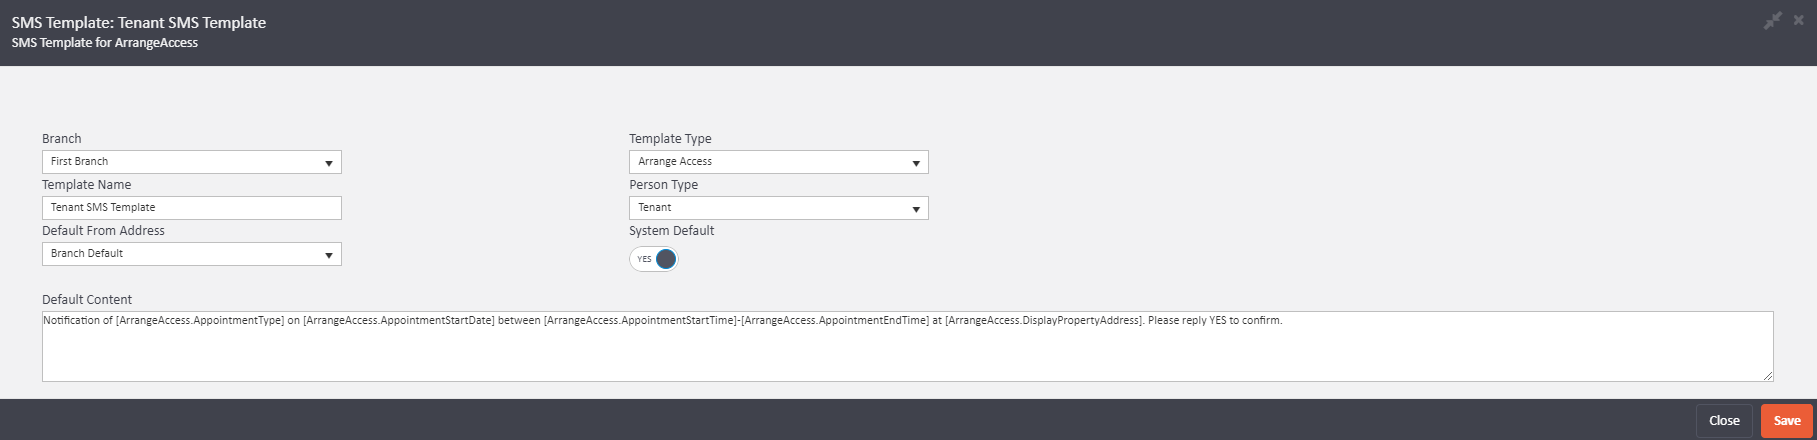
Task: Click into the Template Name text field
Action: tap(191, 208)
